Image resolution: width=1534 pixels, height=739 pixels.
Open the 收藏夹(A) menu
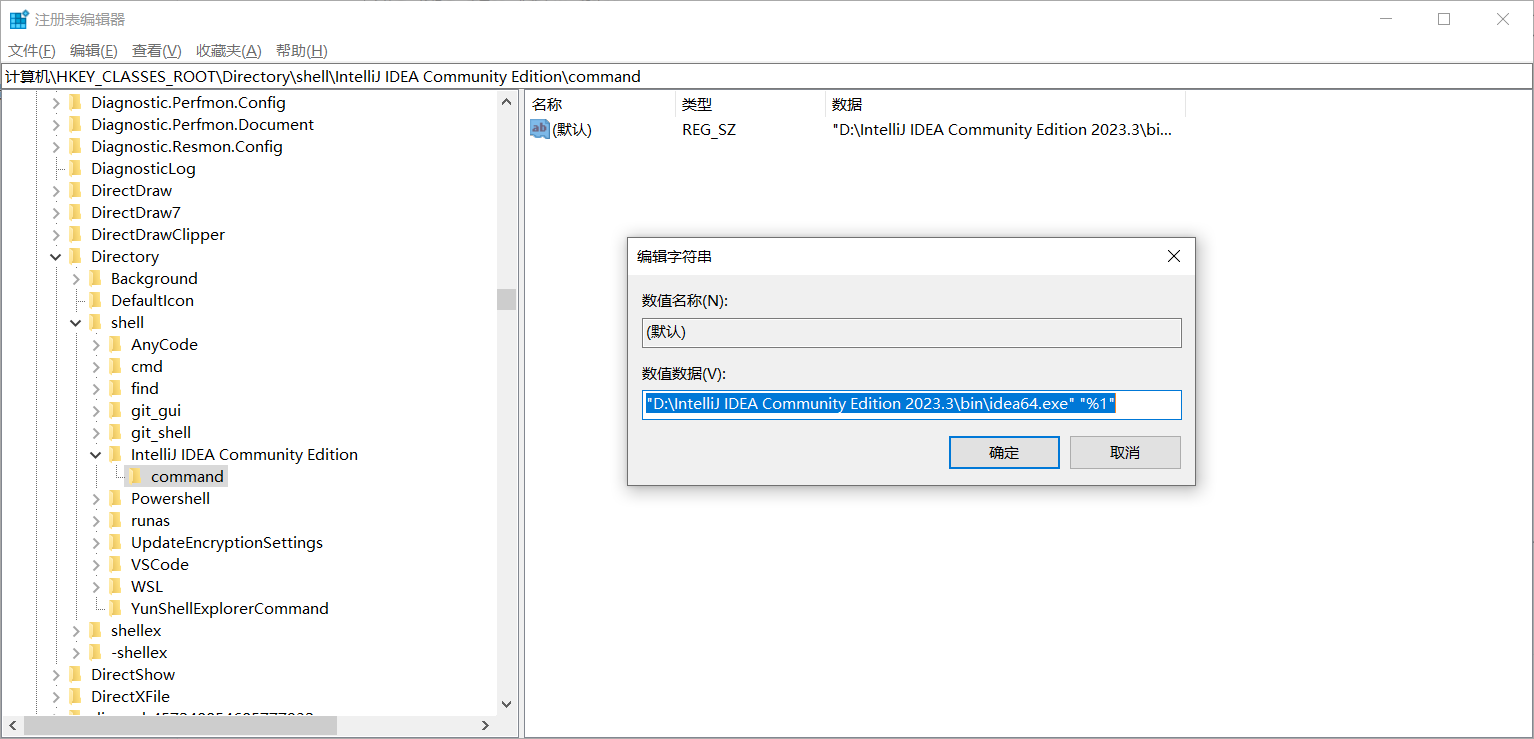click(x=229, y=51)
